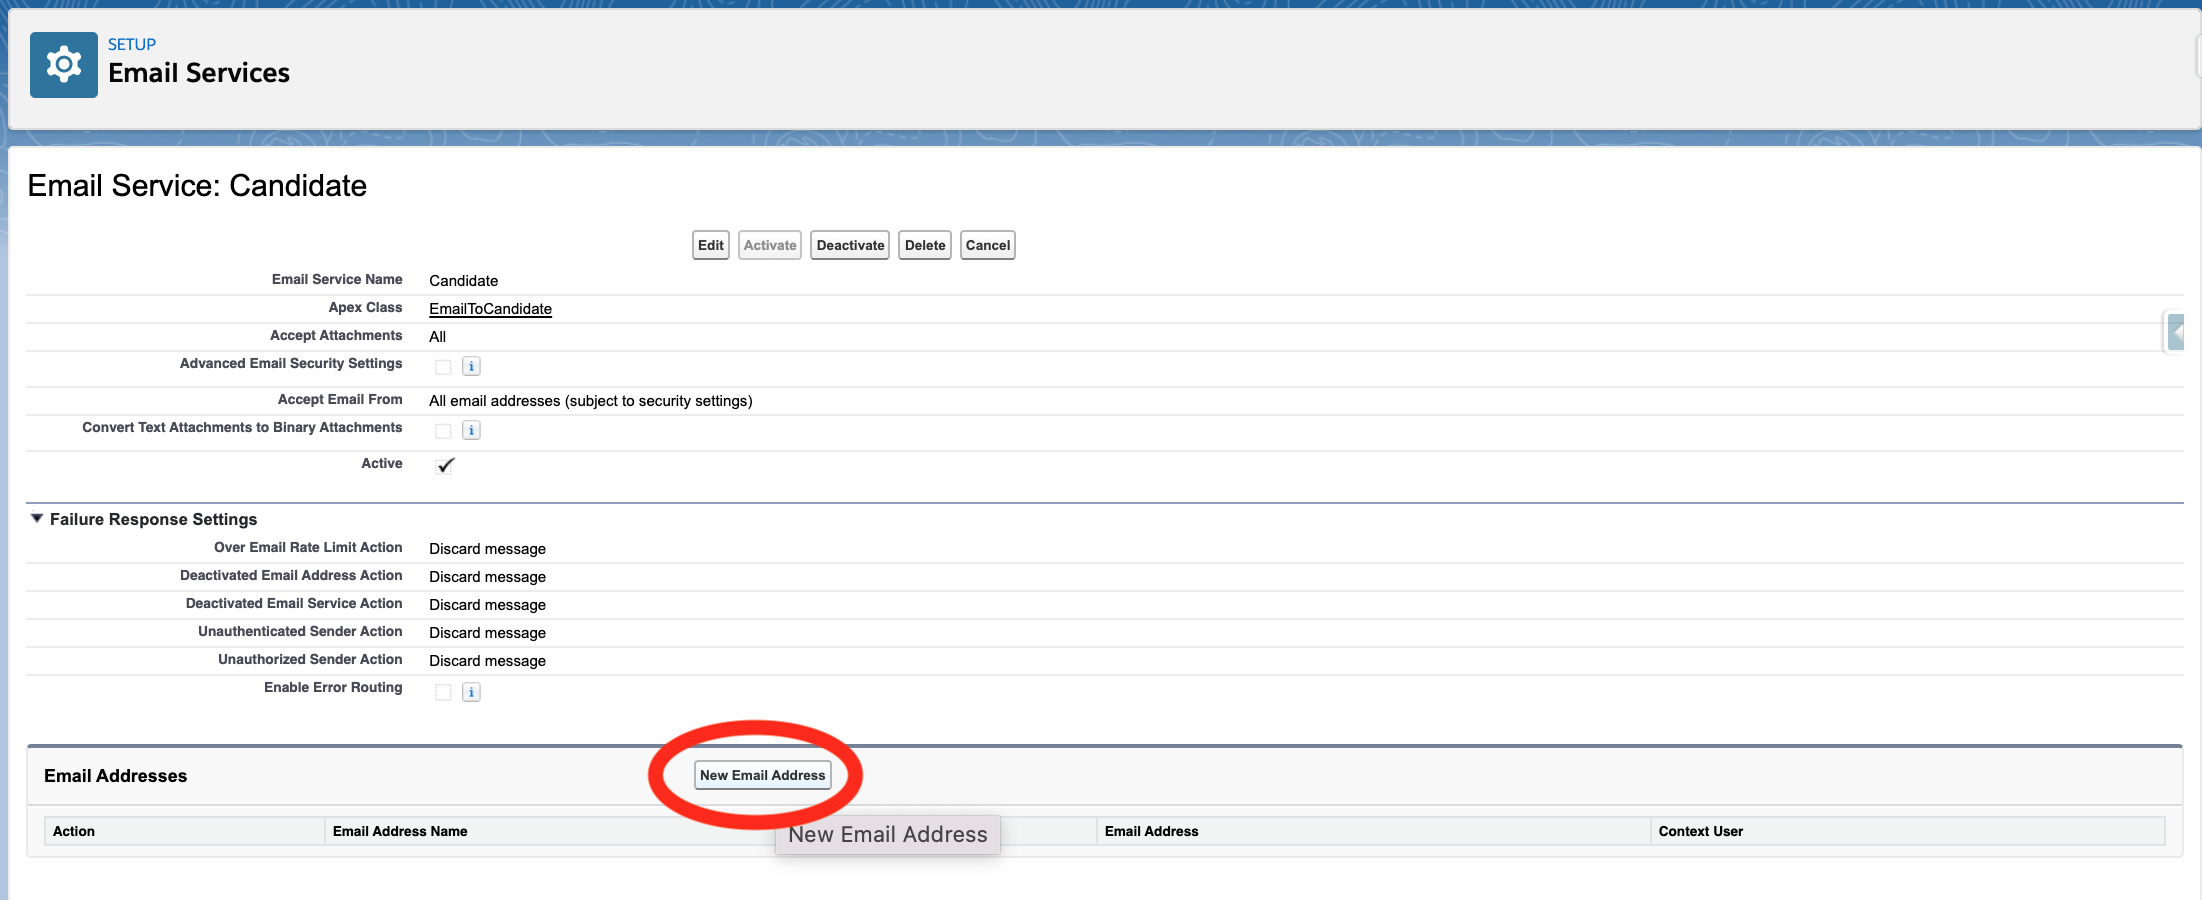Click the Context User column header

pyautogui.click(x=1700, y=831)
